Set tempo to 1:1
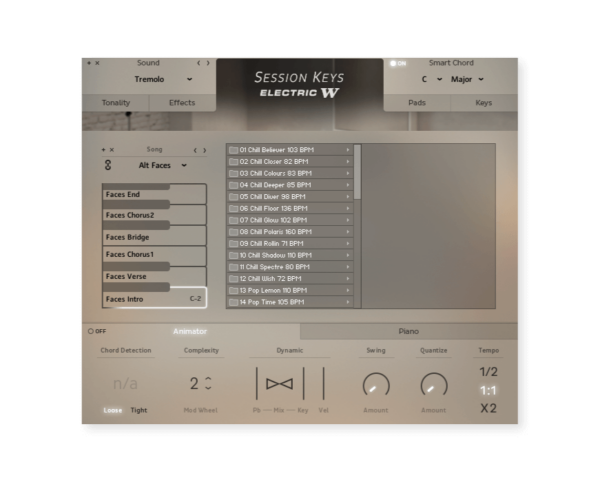Viewport: 600px width, 482px height. [489, 391]
